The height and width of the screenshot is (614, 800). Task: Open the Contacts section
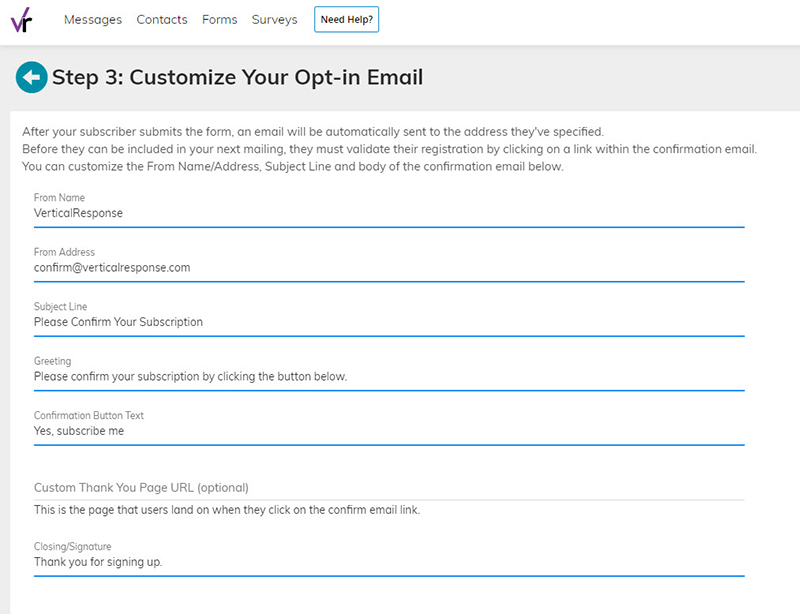[162, 19]
